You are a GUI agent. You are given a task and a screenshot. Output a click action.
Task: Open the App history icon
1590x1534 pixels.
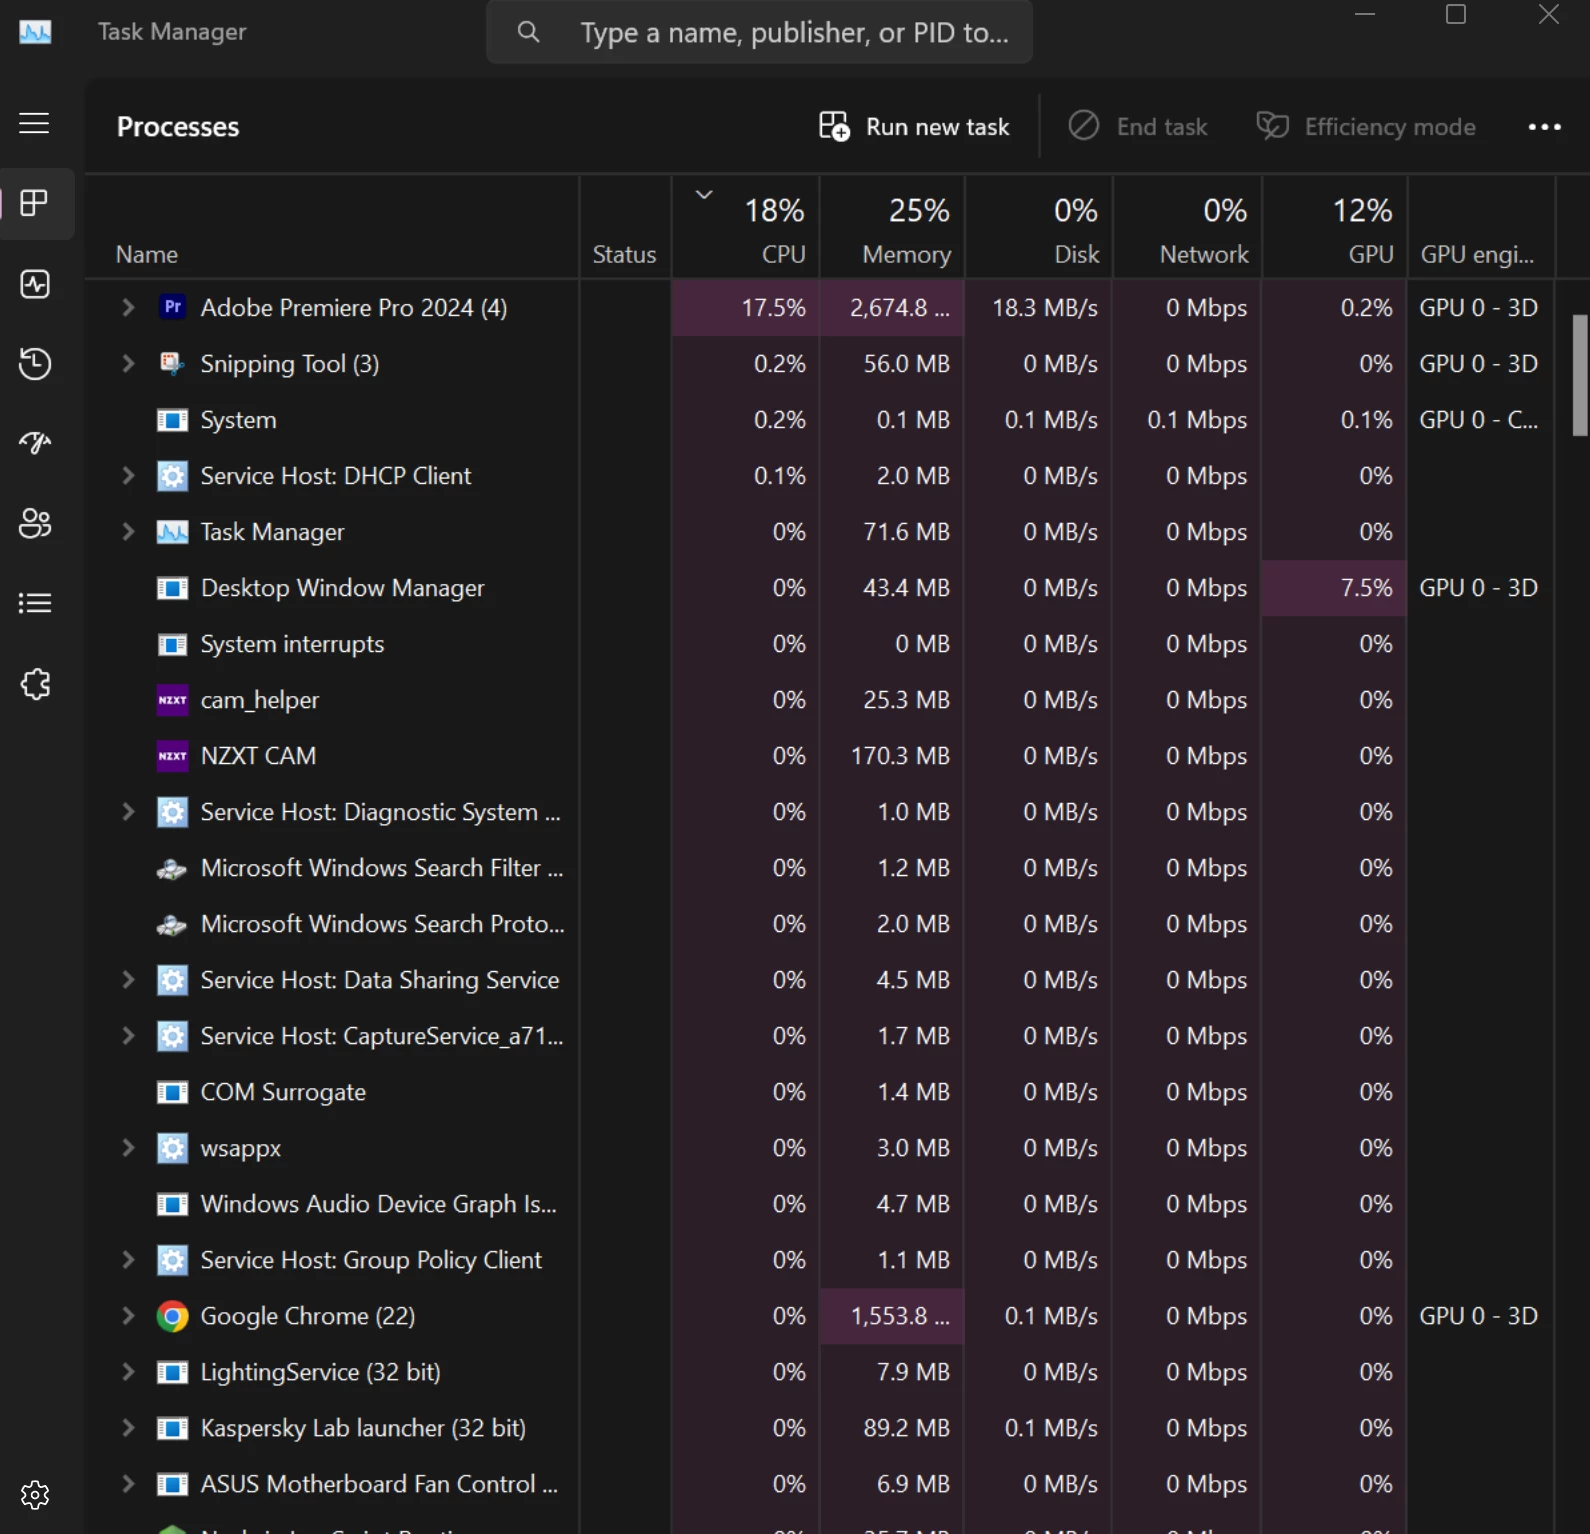click(x=35, y=363)
